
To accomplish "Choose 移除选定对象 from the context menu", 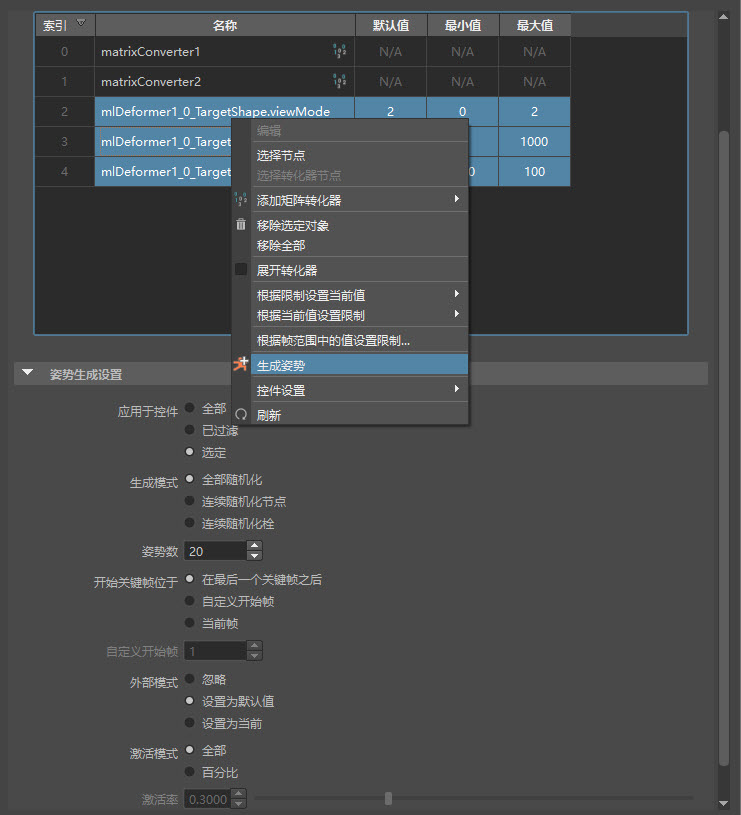I will 360,226.
